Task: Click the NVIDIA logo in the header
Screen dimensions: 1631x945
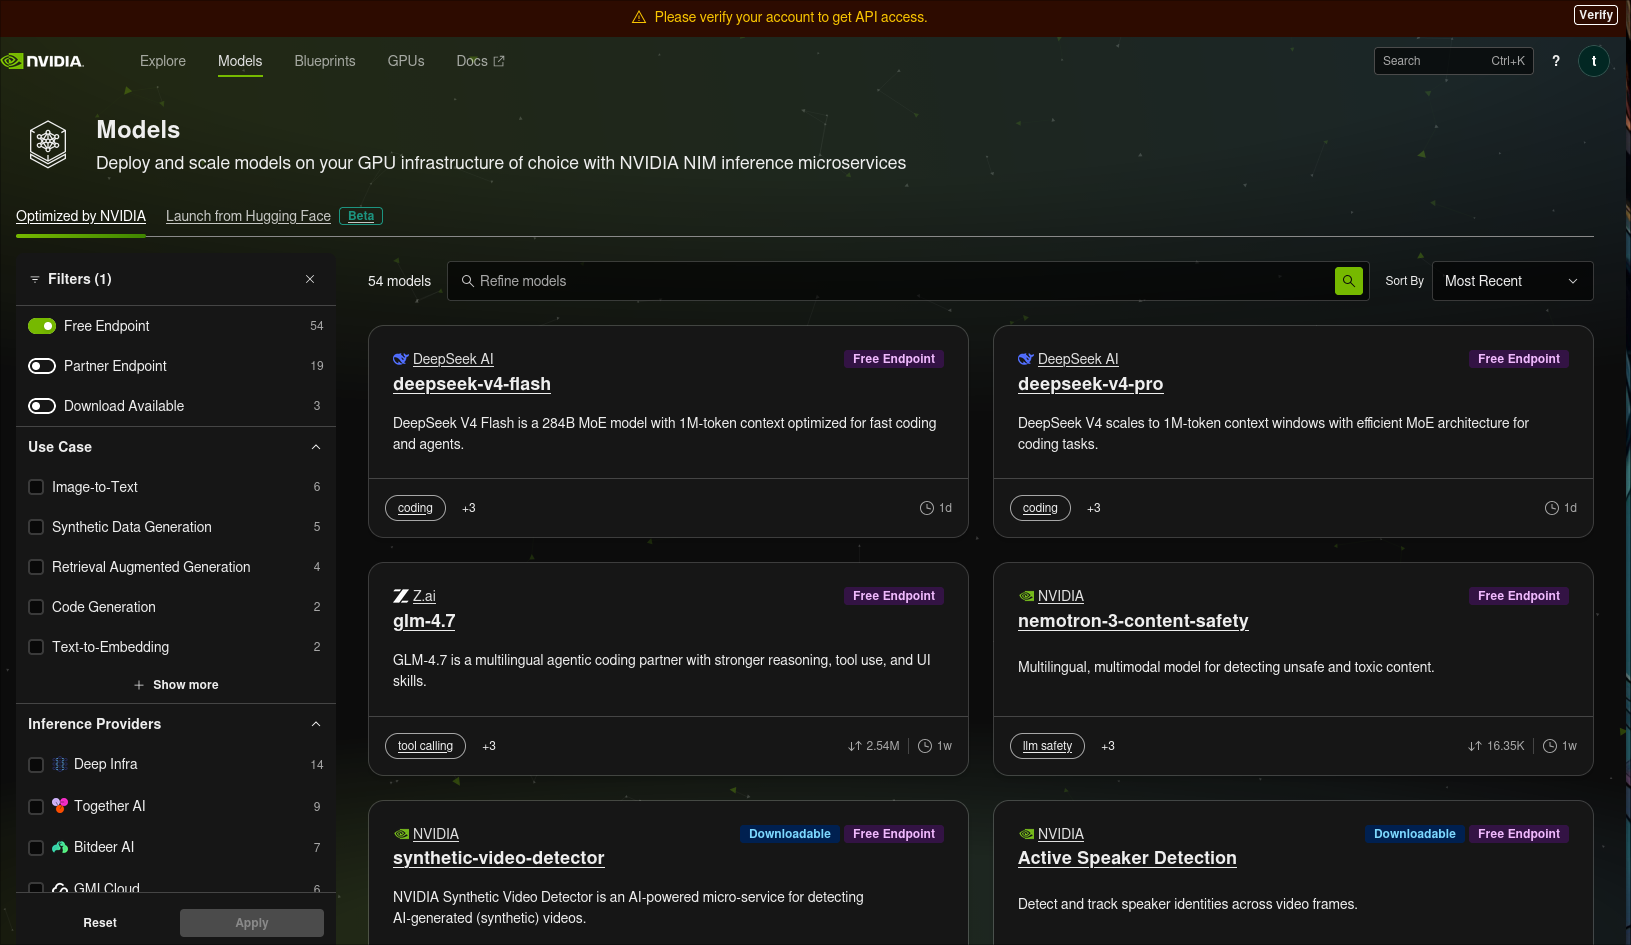Action: 42,61
